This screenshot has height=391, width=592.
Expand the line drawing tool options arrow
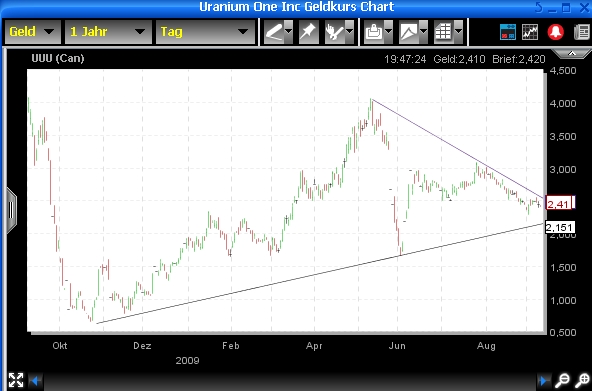[x=288, y=32]
